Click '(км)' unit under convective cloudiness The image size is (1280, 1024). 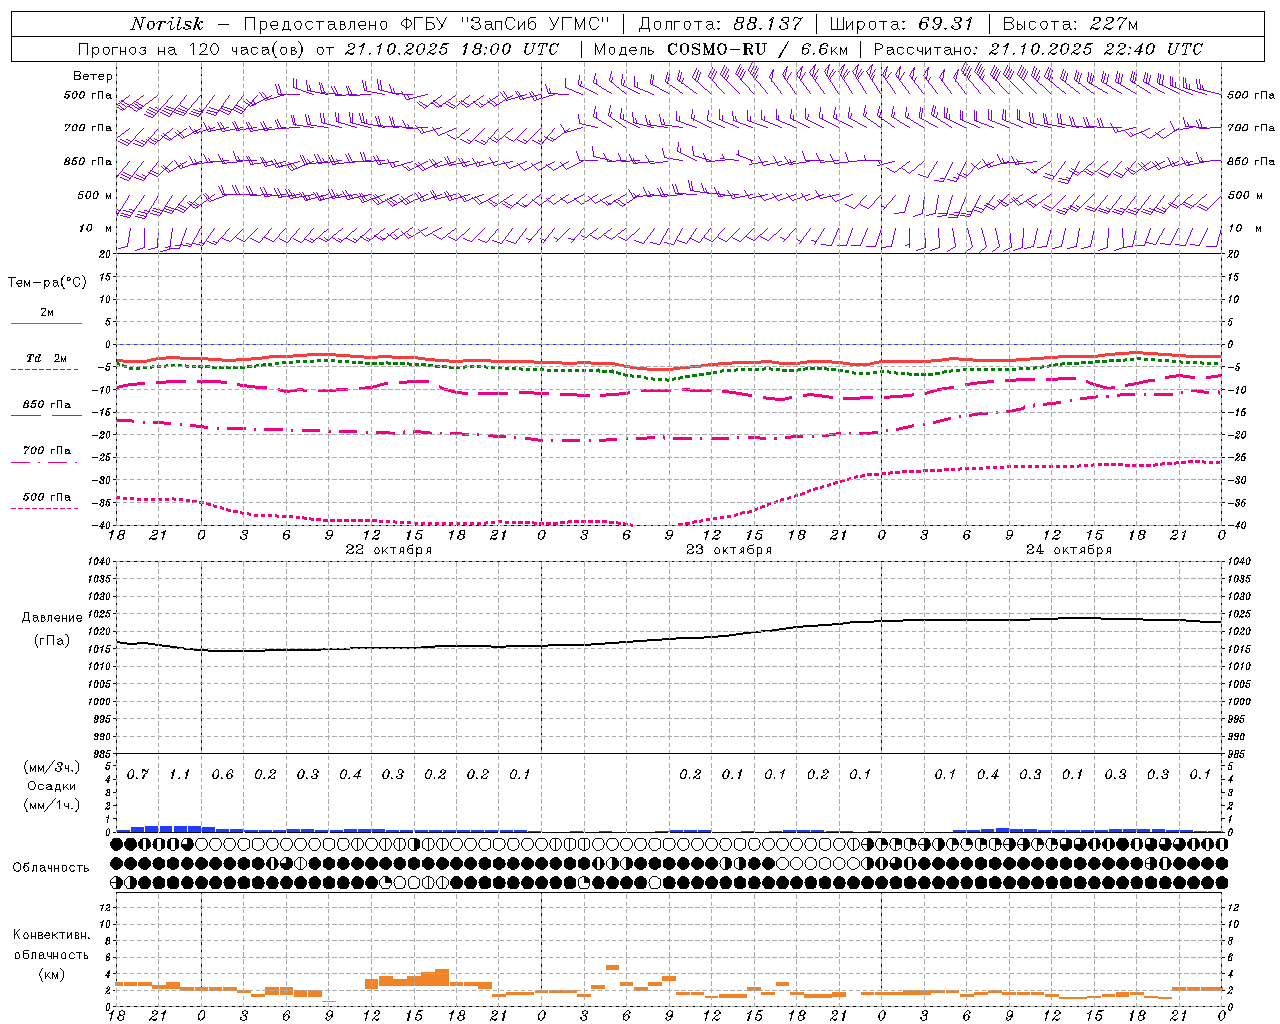[52, 974]
